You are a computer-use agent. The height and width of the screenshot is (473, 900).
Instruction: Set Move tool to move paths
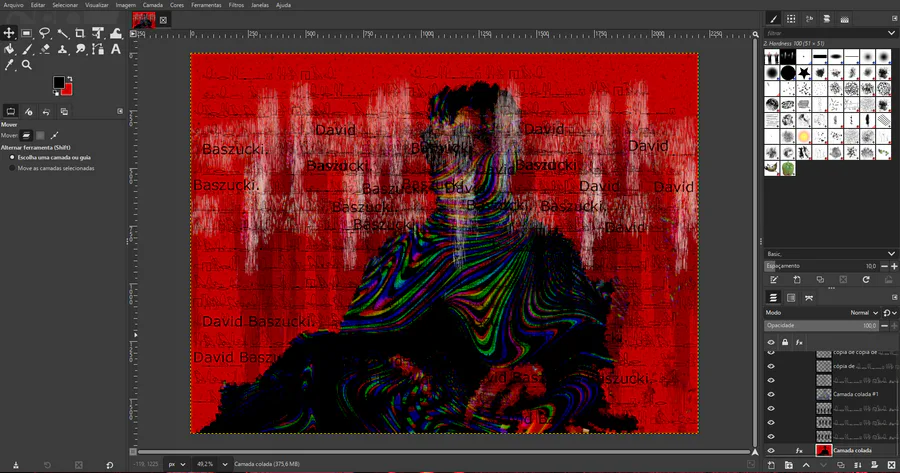coord(54,135)
